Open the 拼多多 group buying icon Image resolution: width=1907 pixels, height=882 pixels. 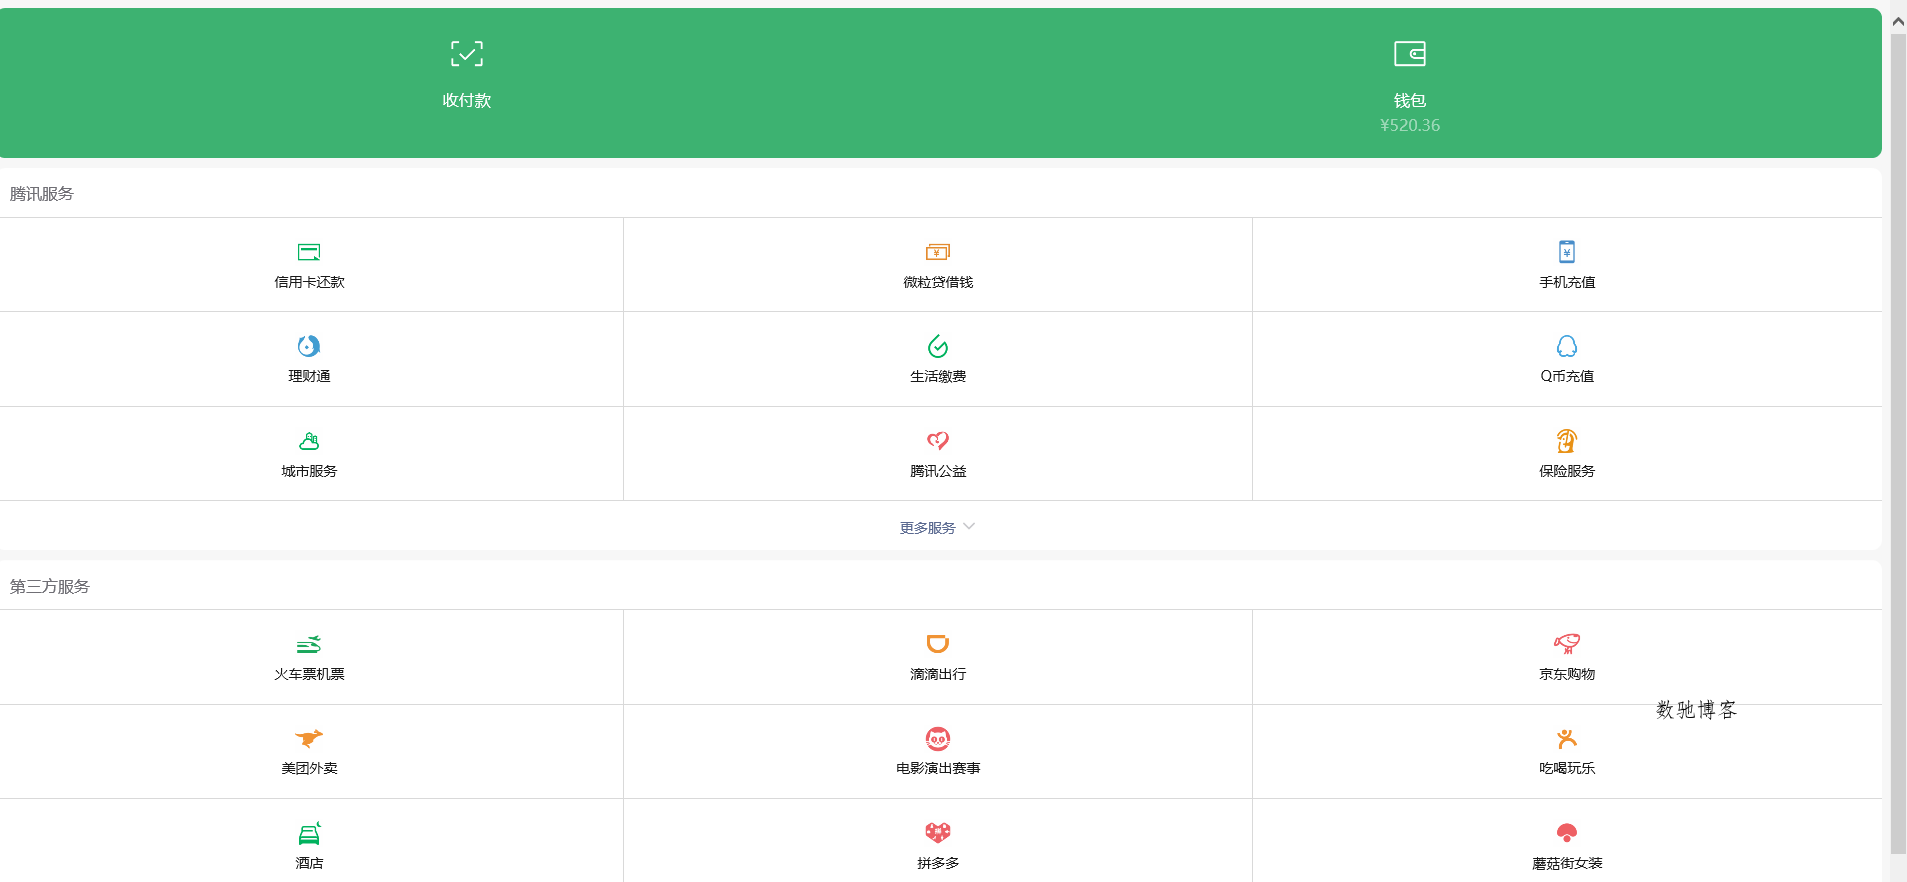(938, 833)
